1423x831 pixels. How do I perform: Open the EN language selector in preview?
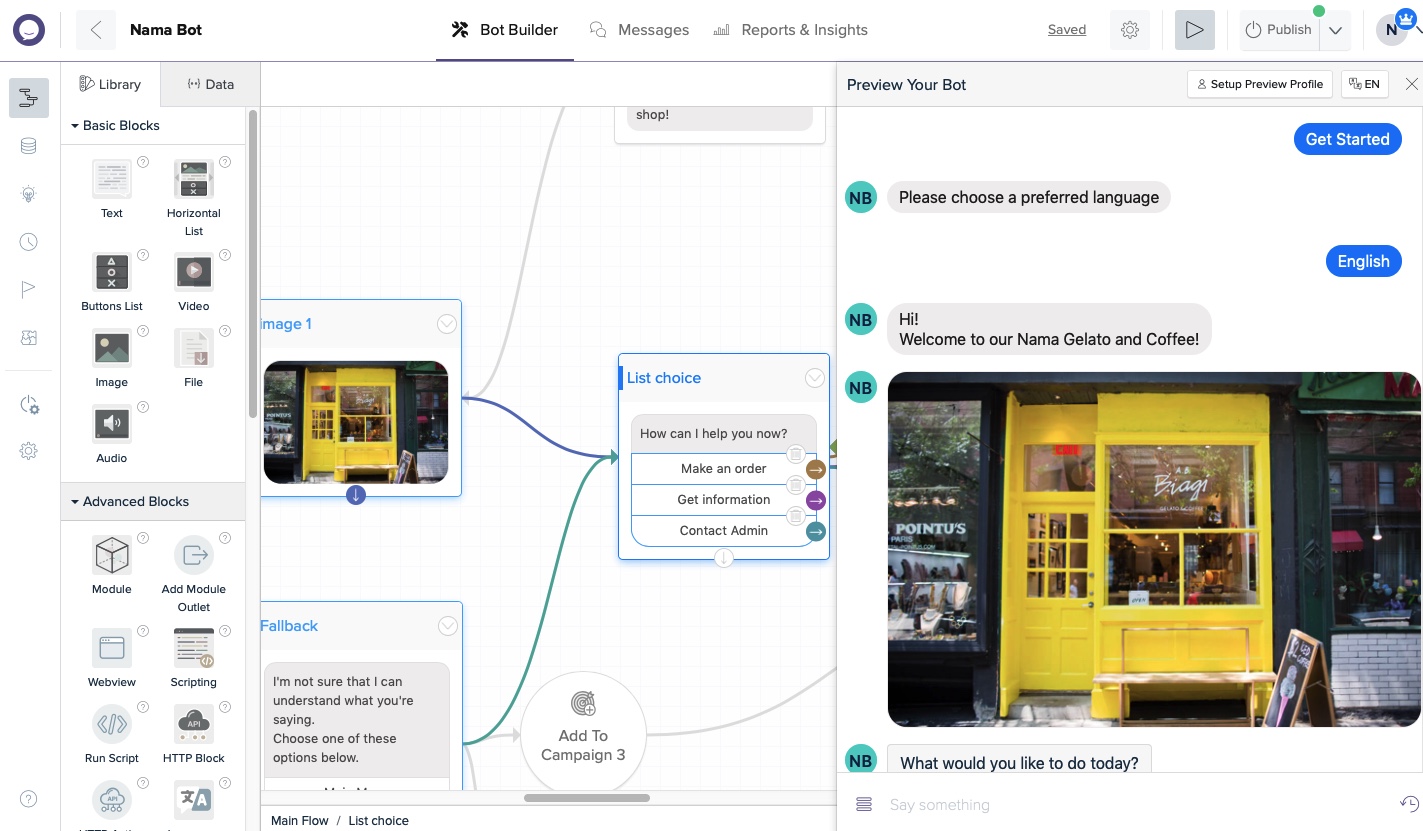pos(1364,84)
